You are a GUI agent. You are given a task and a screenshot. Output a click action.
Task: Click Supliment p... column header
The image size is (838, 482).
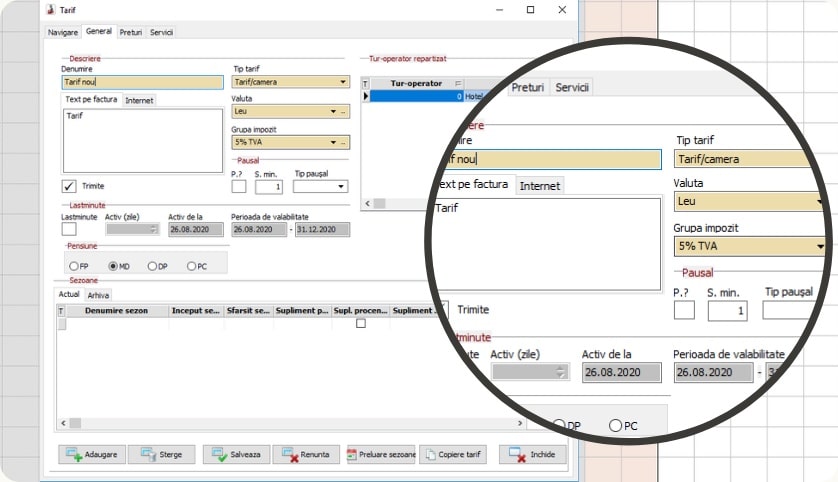(x=302, y=310)
